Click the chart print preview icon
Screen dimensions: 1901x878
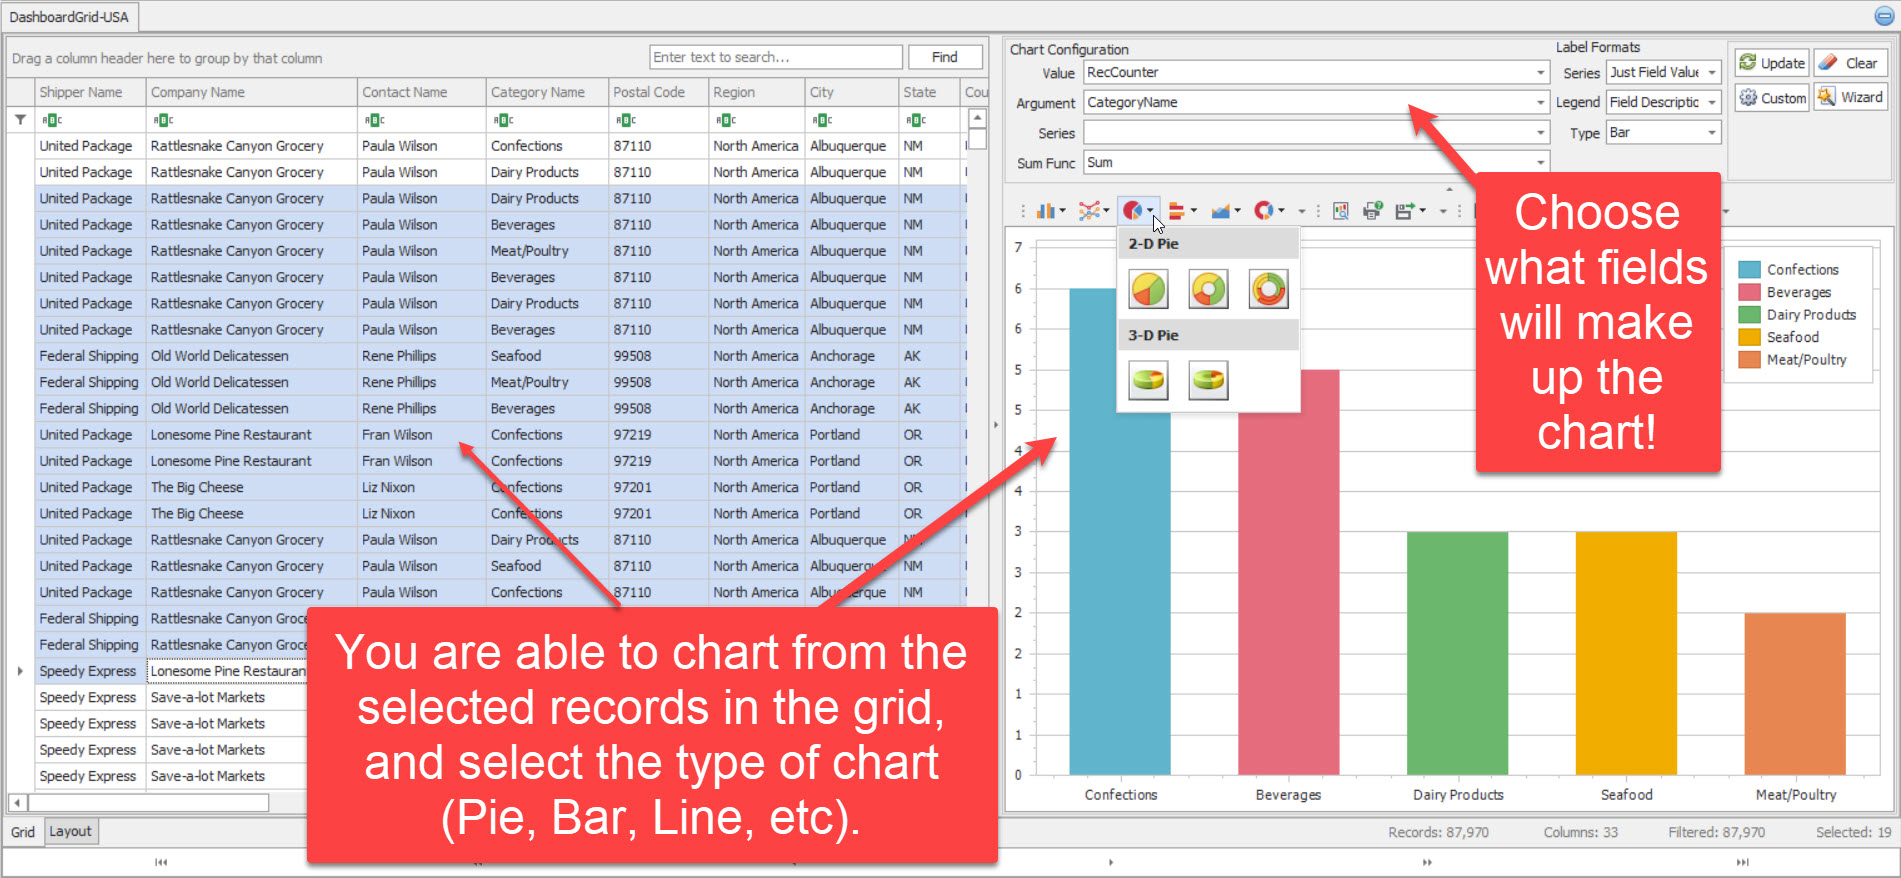(x=1341, y=211)
